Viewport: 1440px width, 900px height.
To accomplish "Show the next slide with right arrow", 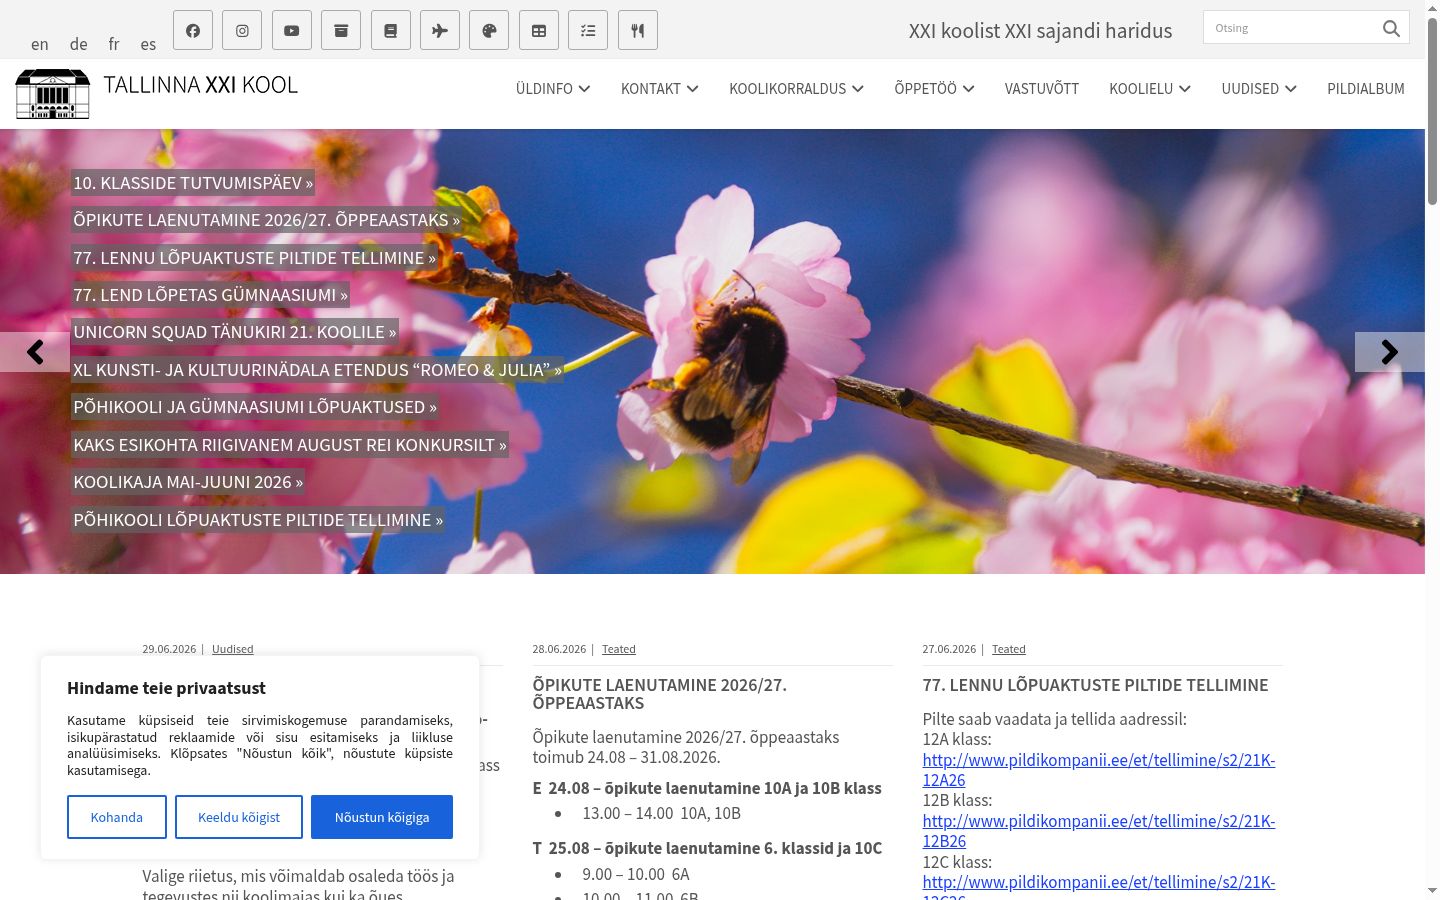I will coord(1389,352).
